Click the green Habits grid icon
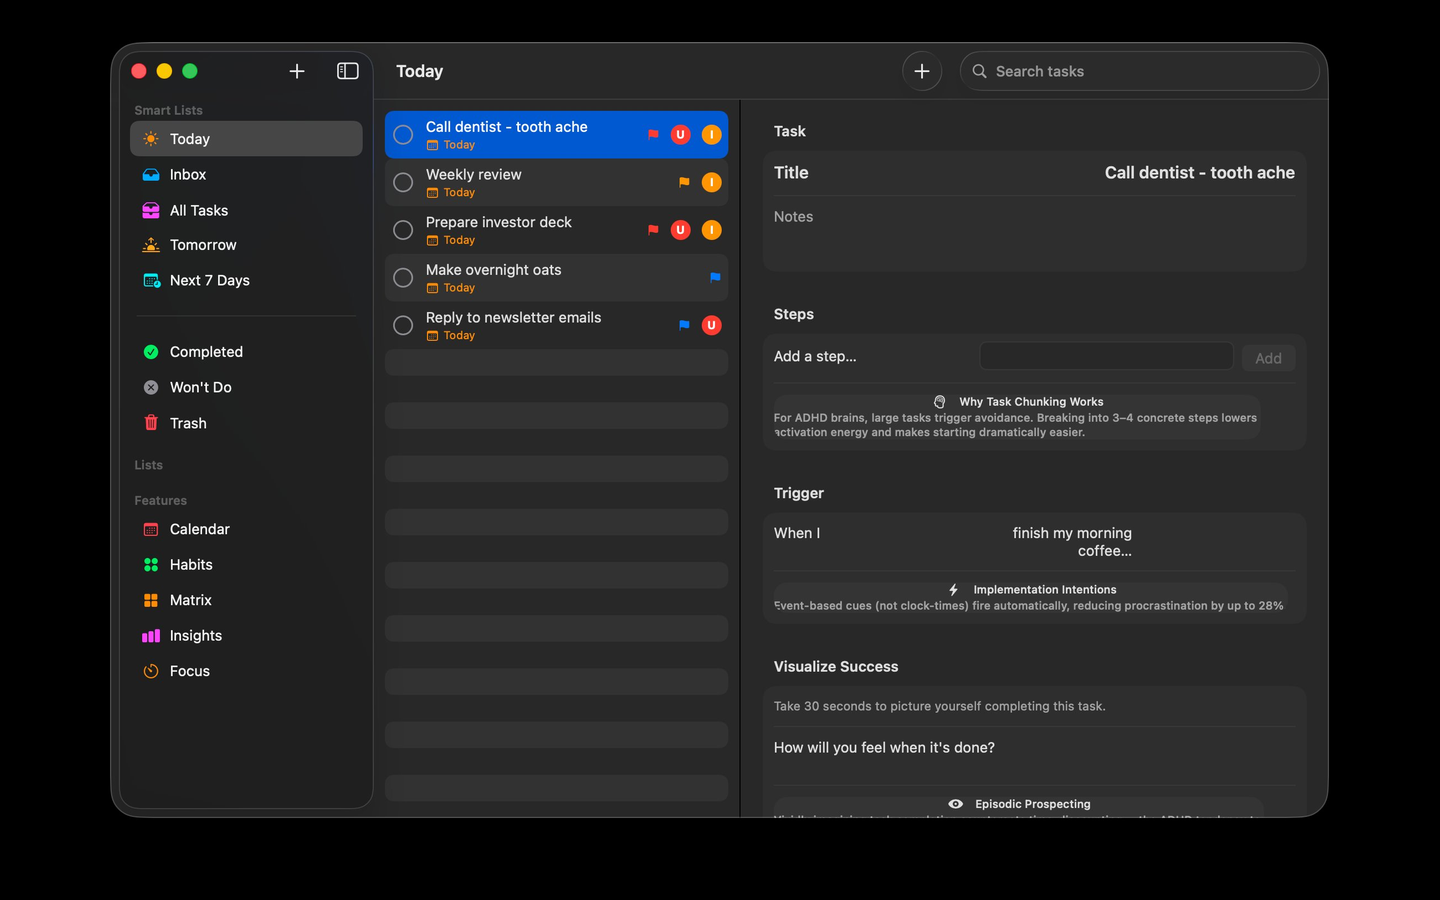The height and width of the screenshot is (900, 1440). click(151, 565)
